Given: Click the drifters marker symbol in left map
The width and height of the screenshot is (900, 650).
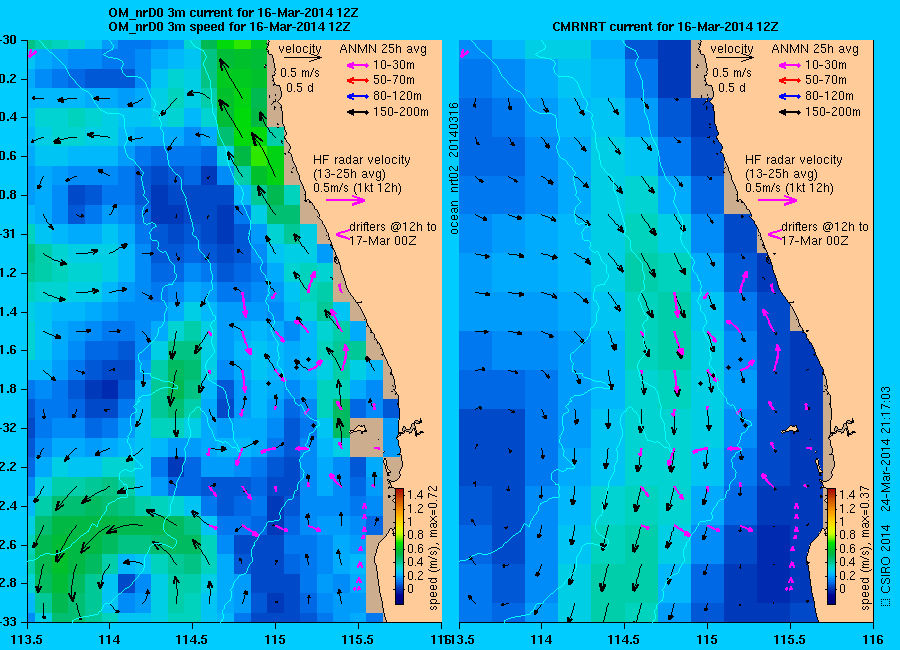Looking at the screenshot, I should [343, 234].
